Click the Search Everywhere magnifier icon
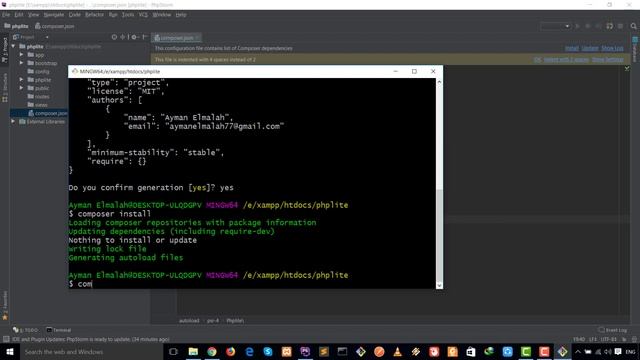Image resolution: width=640 pixels, height=360 pixels. coord(633,26)
